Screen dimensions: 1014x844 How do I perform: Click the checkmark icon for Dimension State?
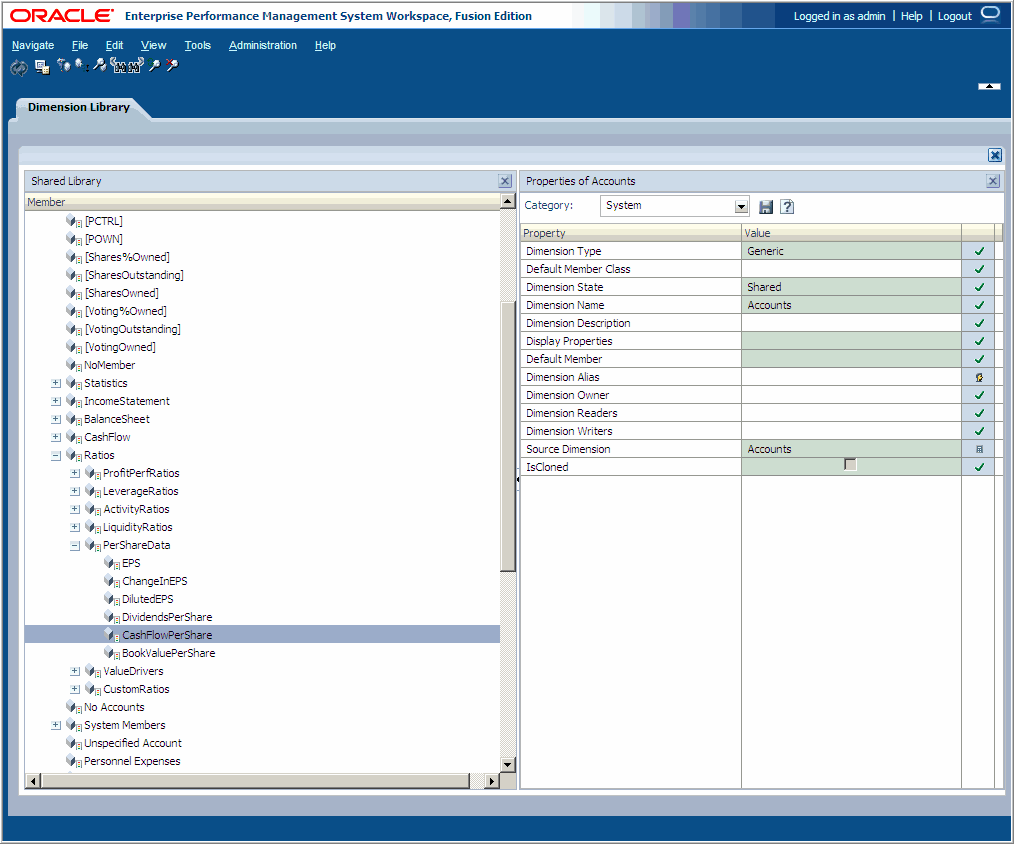pyautogui.click(x=979, y=287)
